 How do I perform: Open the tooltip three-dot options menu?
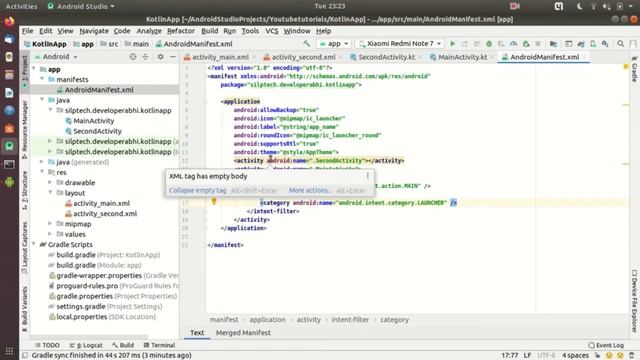[x=367, y=176]
